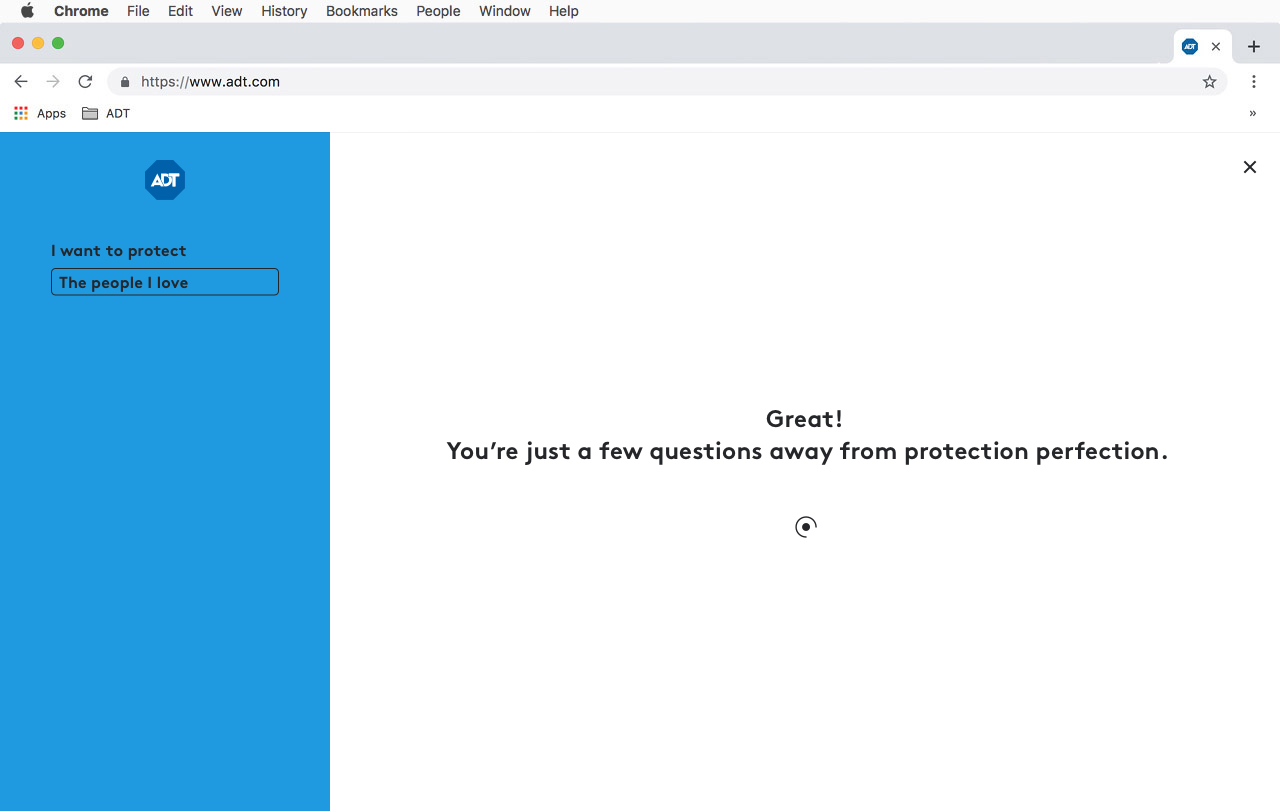Image resolution: width=1280 pixels, height=811 pixels.
Task: Open the Window menu
Action: point(505,11)
